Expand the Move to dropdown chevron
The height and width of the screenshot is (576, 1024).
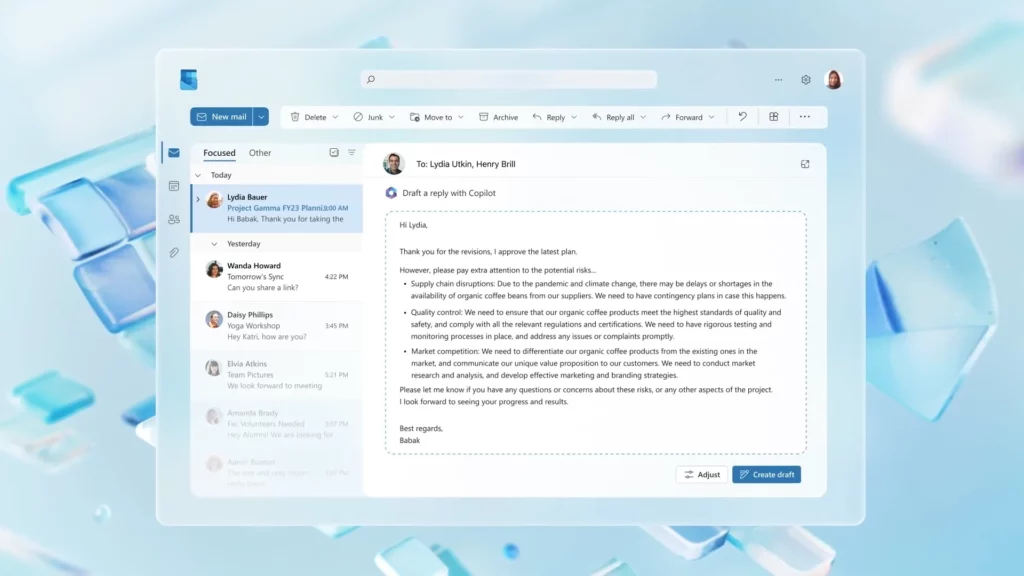(x=461, y=118)
